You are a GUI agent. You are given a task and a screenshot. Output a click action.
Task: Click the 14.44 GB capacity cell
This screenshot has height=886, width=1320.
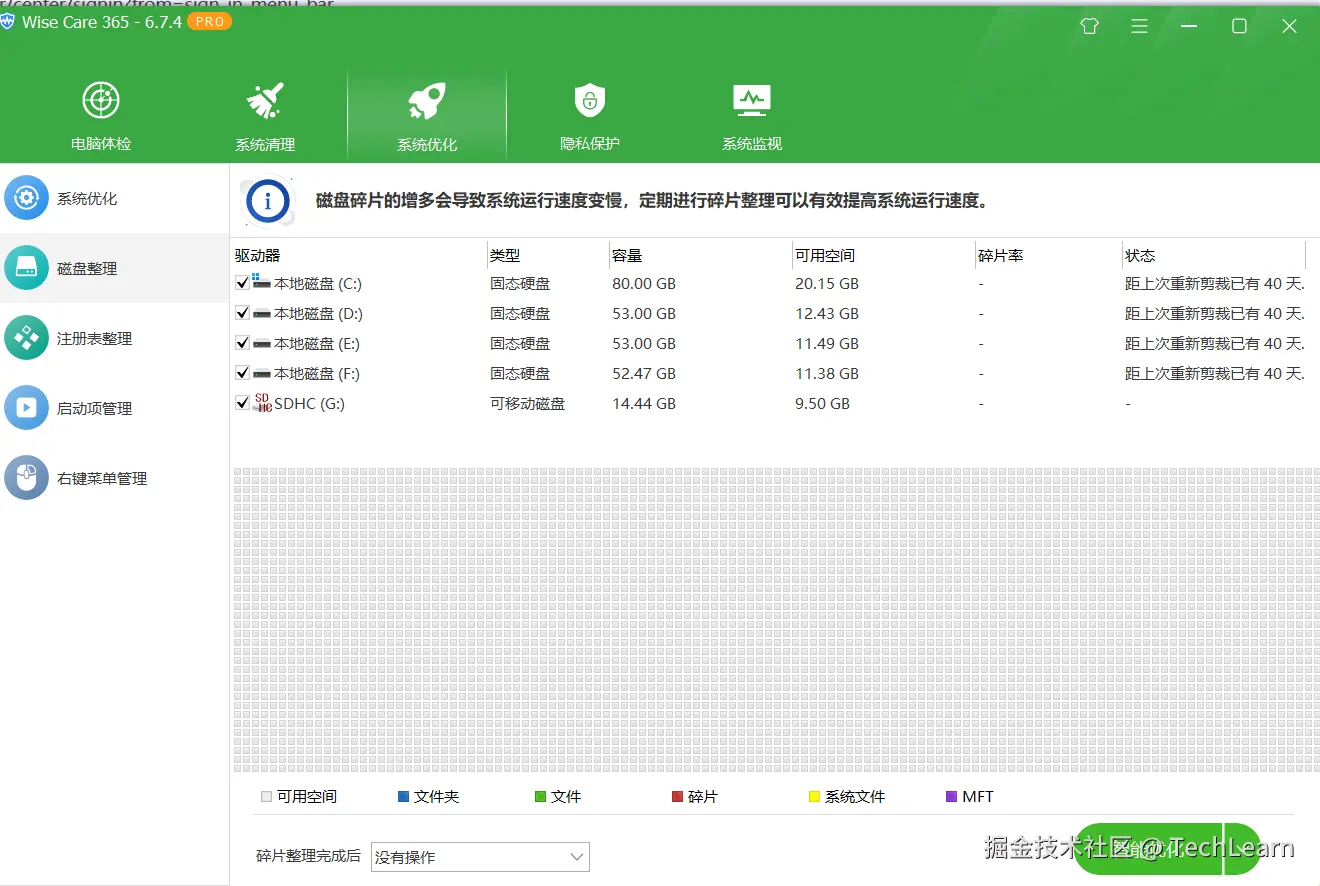(644, 404)
